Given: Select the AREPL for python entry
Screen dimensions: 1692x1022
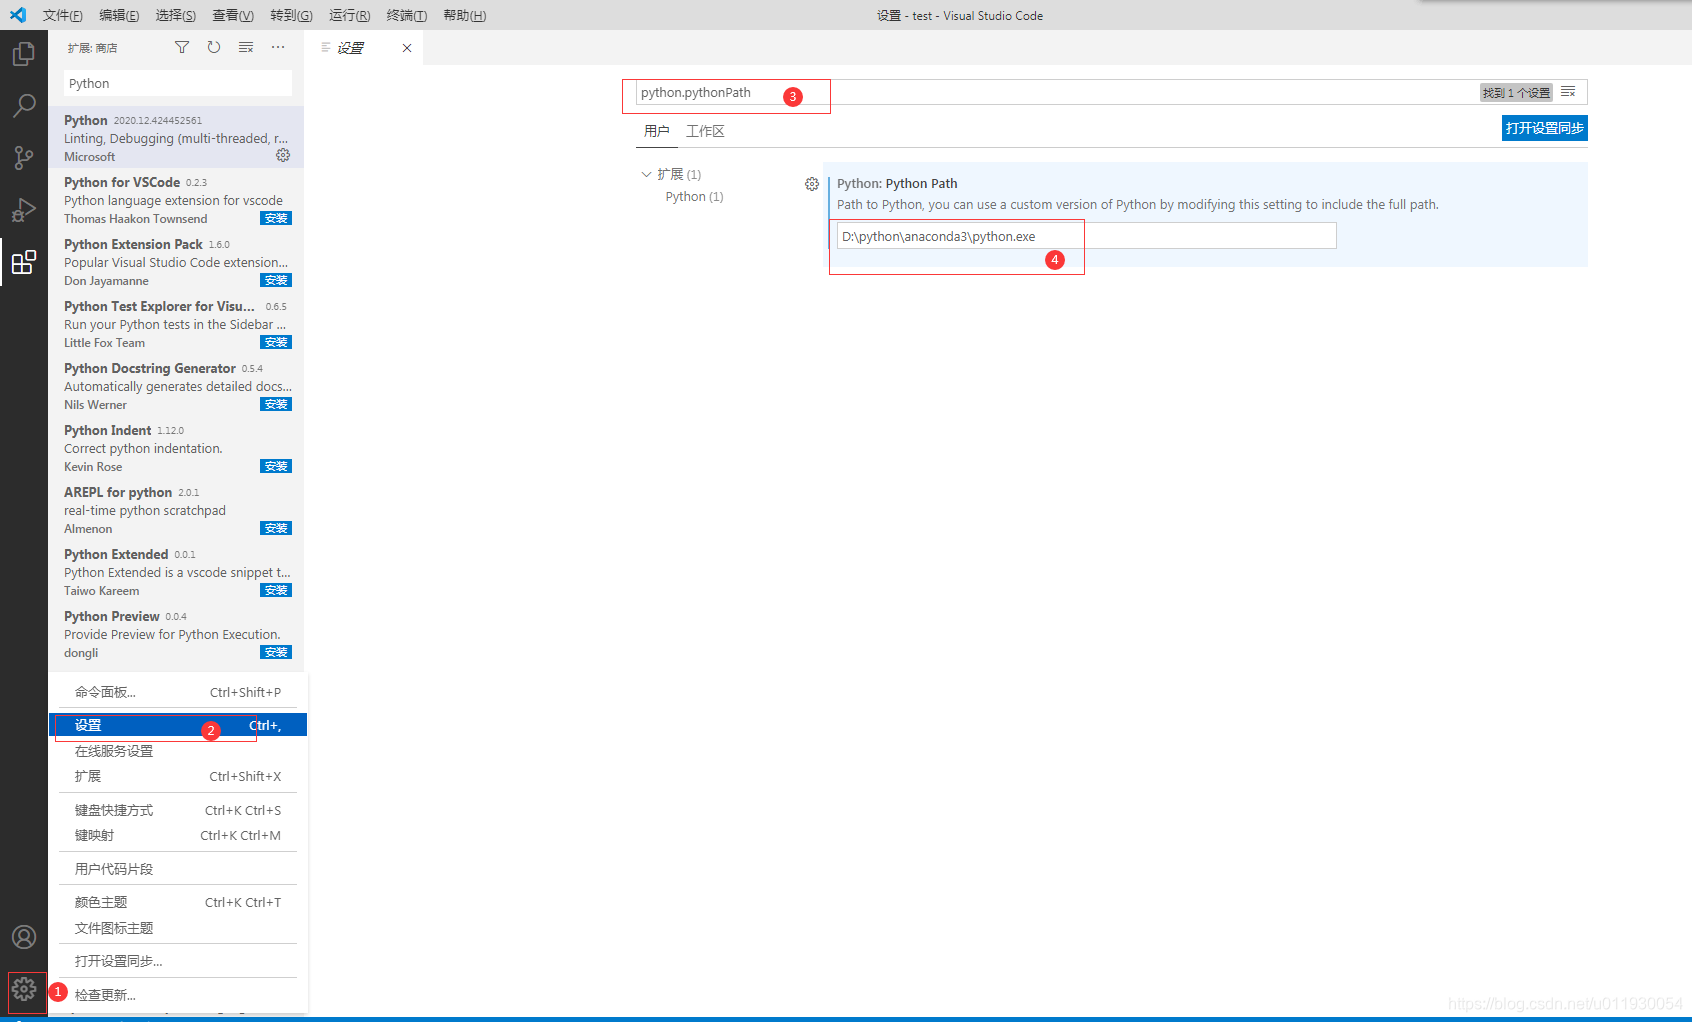Looking at the screenshot, I should [x=176, y=510].
